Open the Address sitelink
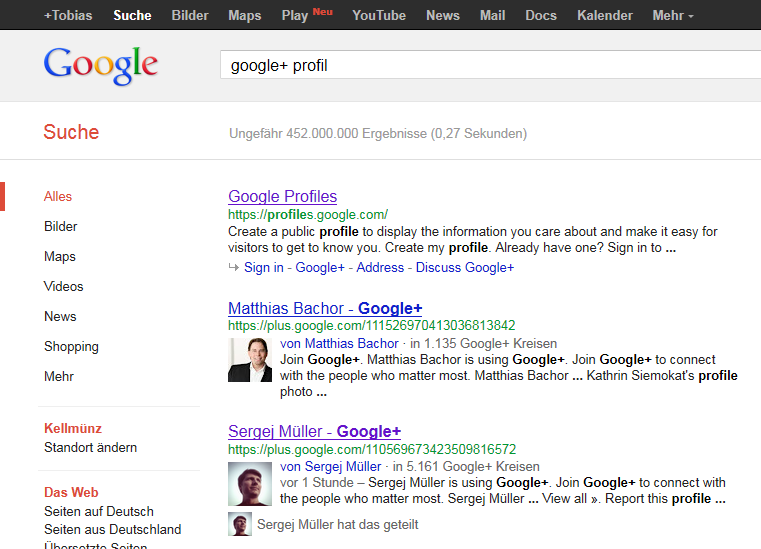The image size is (761, 549). 380,267
